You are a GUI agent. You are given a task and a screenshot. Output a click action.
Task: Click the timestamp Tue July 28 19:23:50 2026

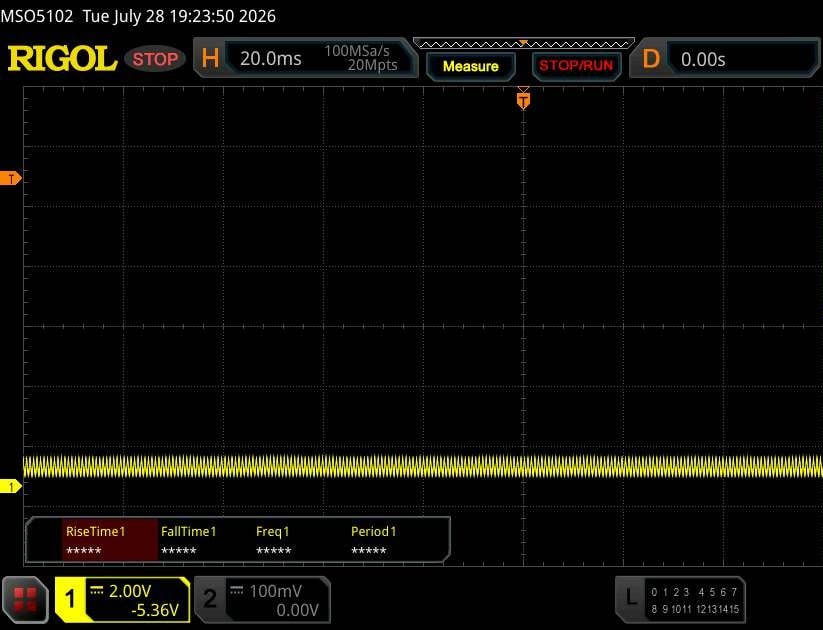[179, 16]
